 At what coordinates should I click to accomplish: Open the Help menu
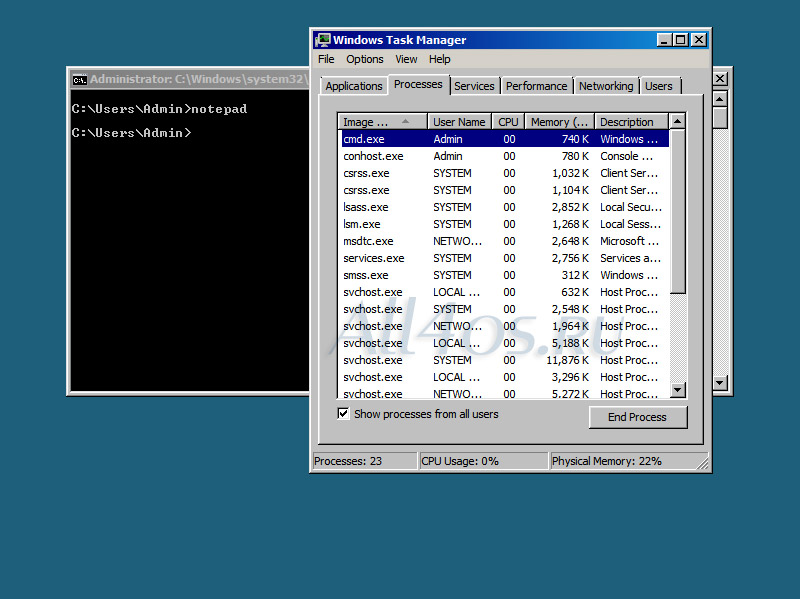click(439, 59)
